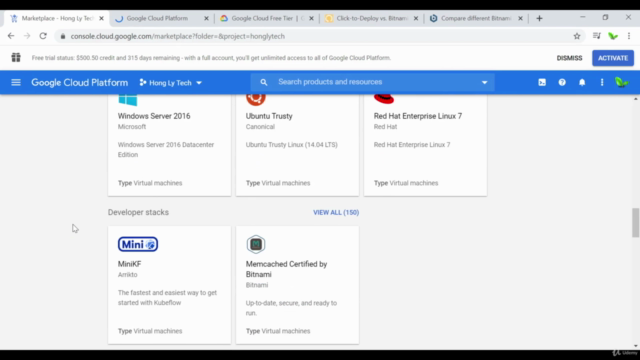Click the MiniKF logo

coord(138,244)
